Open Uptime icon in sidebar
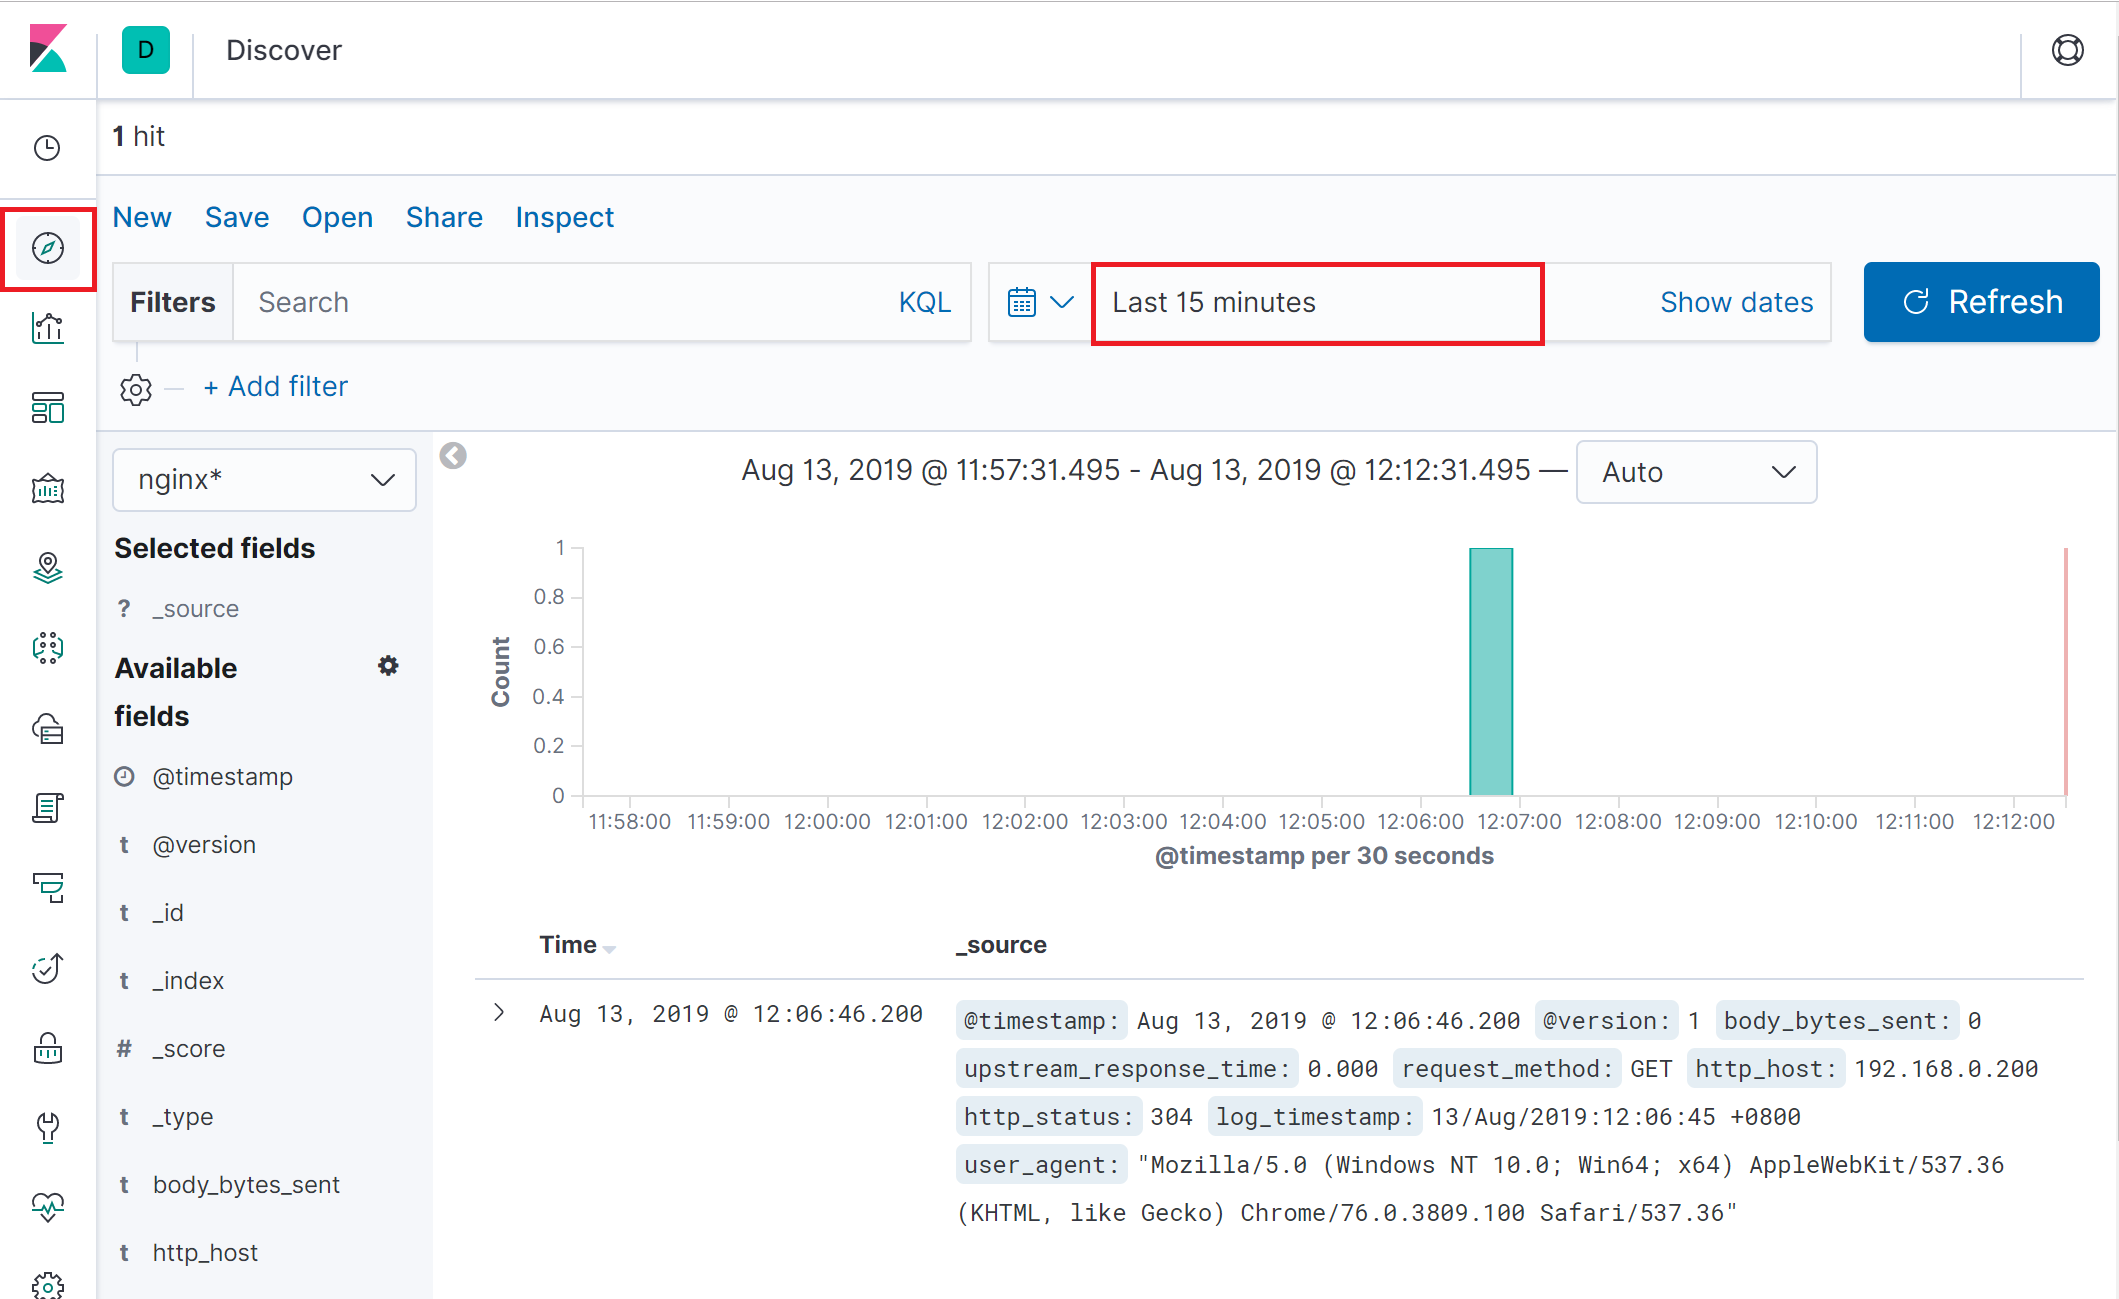 coord(48,967)
